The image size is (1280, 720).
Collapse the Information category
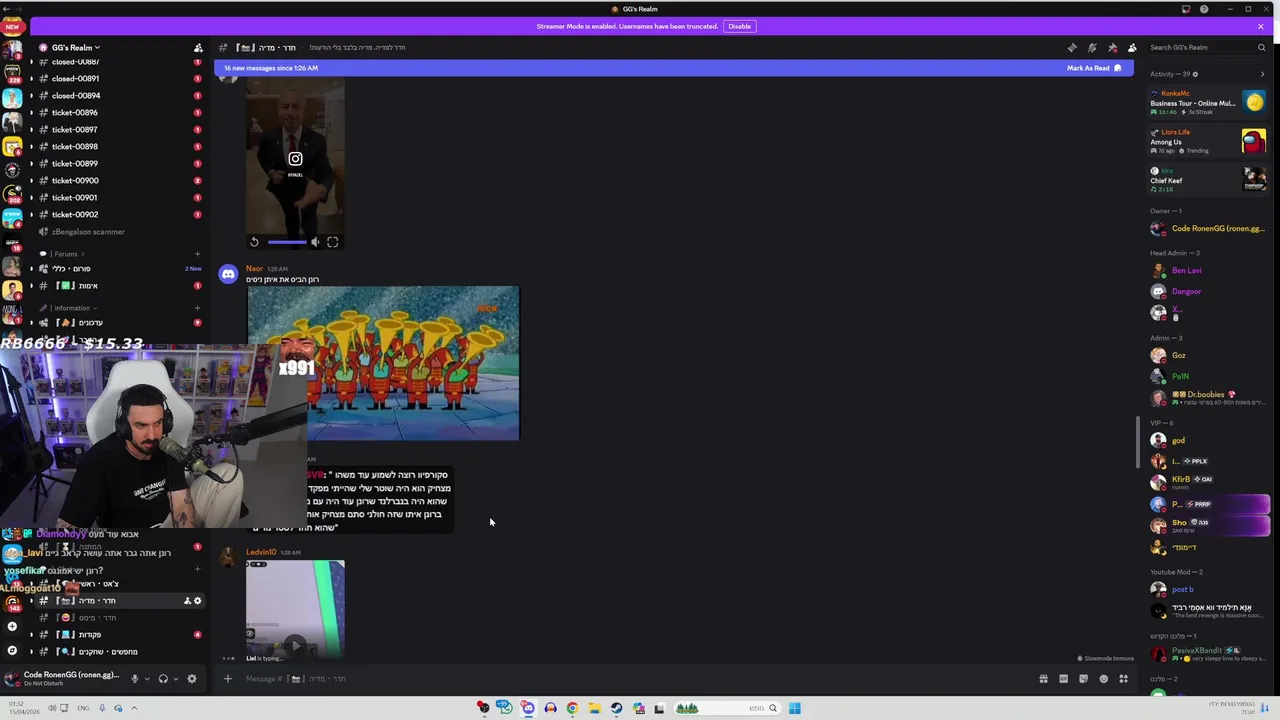(x=72, y=308)
